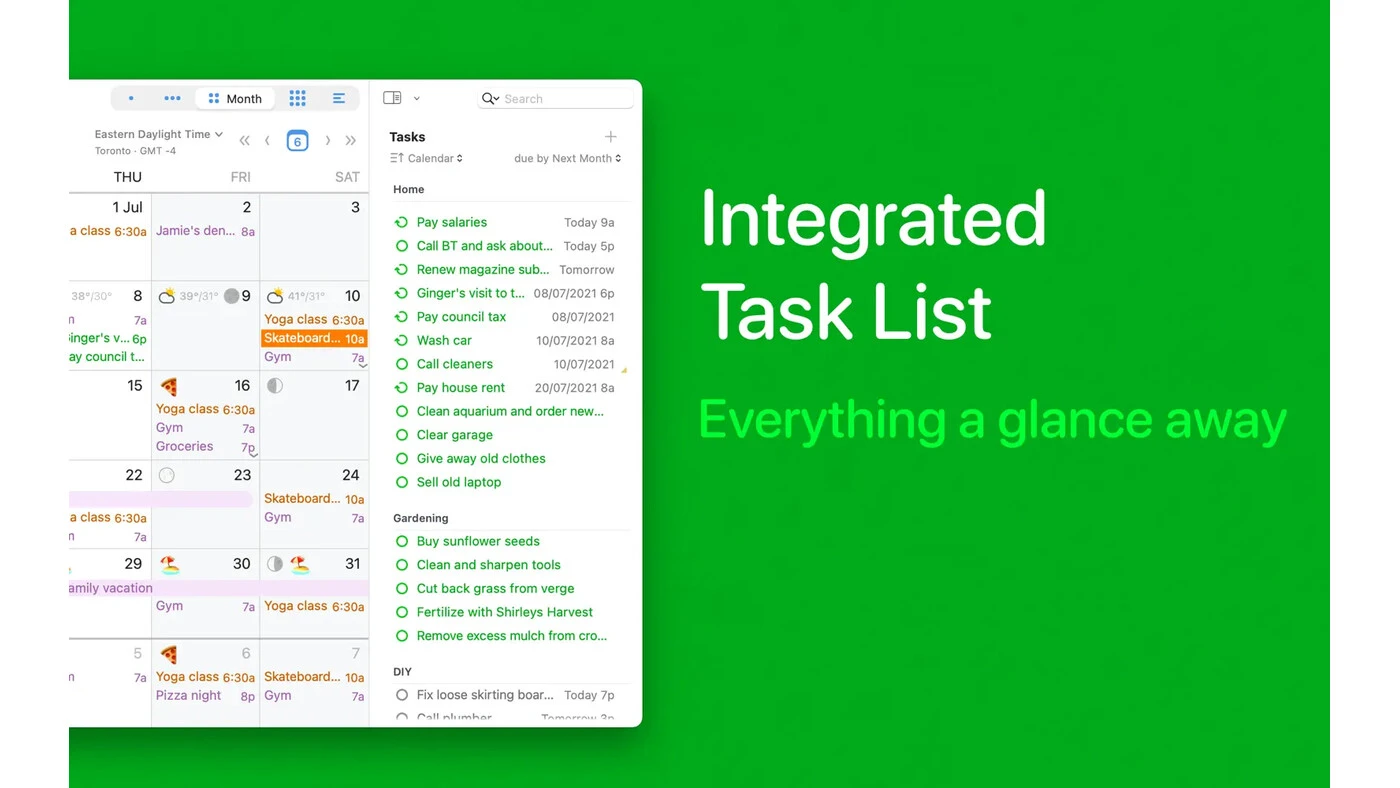Open the list view icon

coord(339,98)
